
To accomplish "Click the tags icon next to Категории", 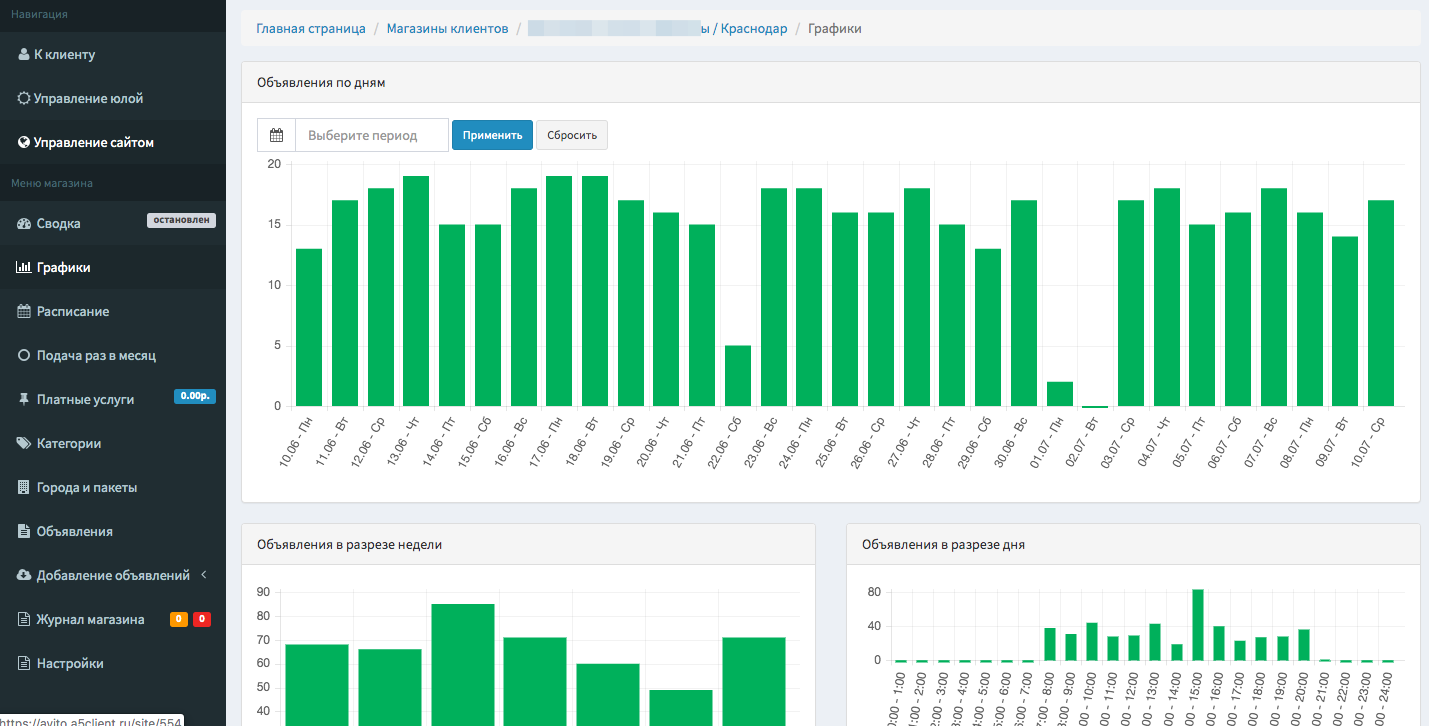I will (25, 444).
